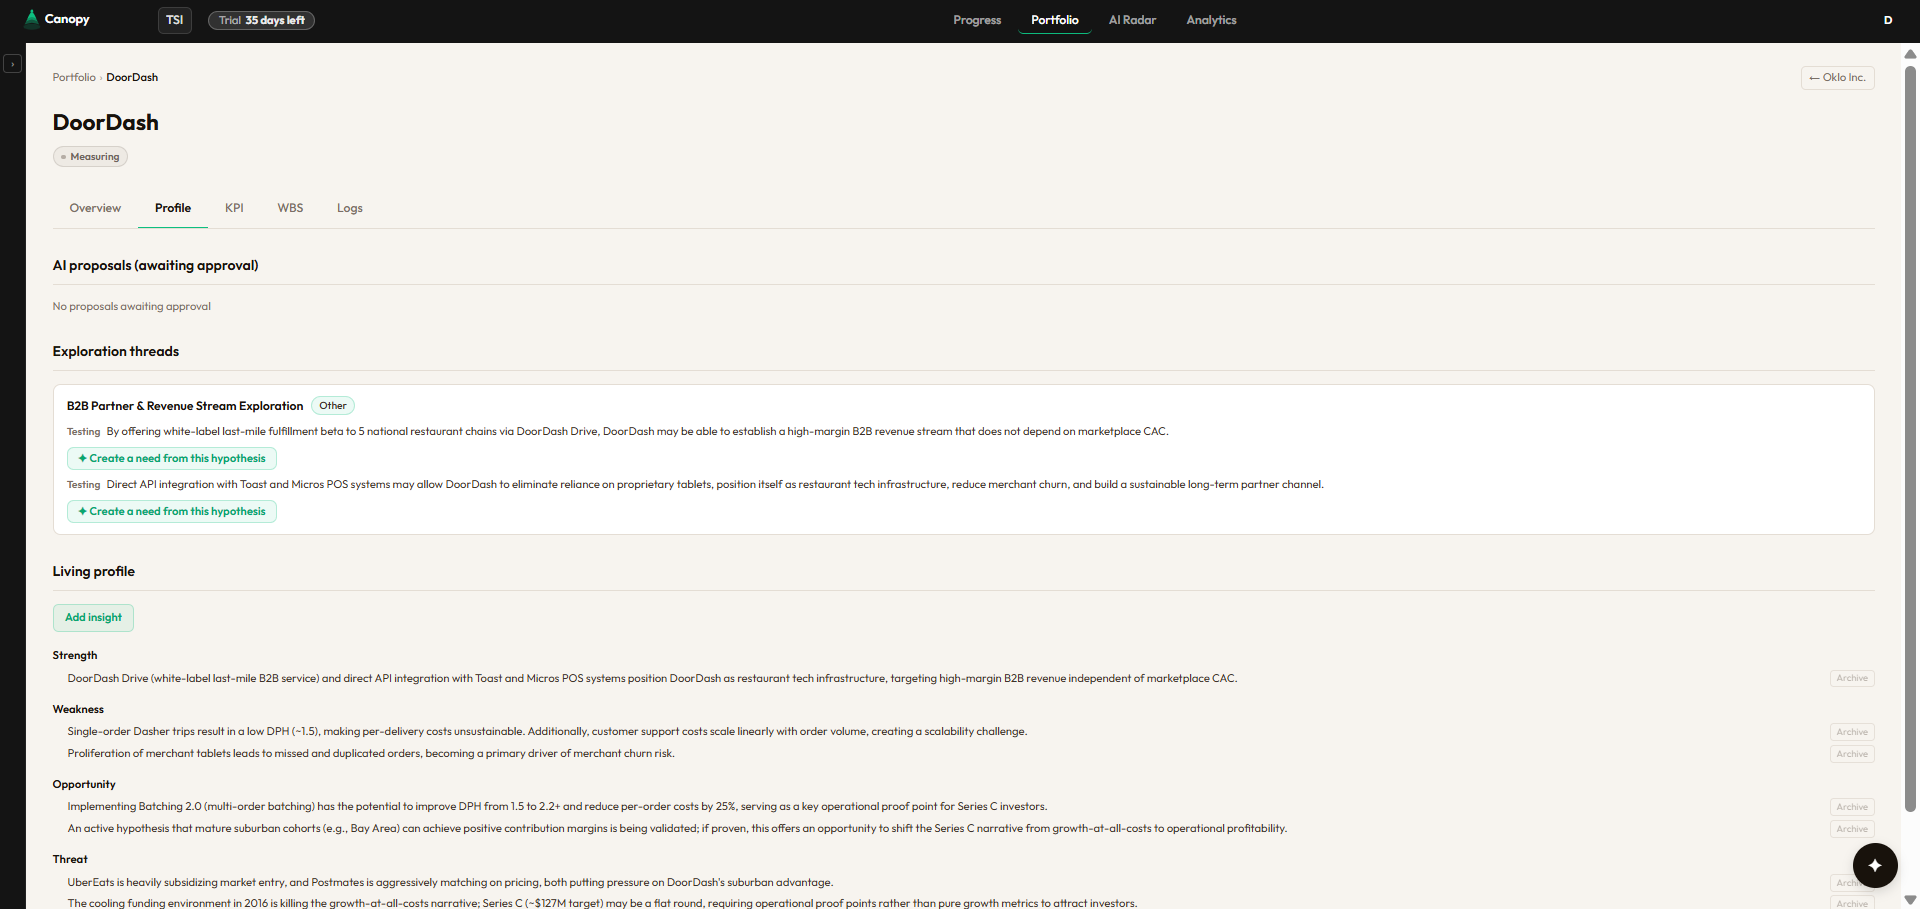Click the Opportunity section label
Image resolution: width=1920 pixels, height=909 pixels.
84,784
